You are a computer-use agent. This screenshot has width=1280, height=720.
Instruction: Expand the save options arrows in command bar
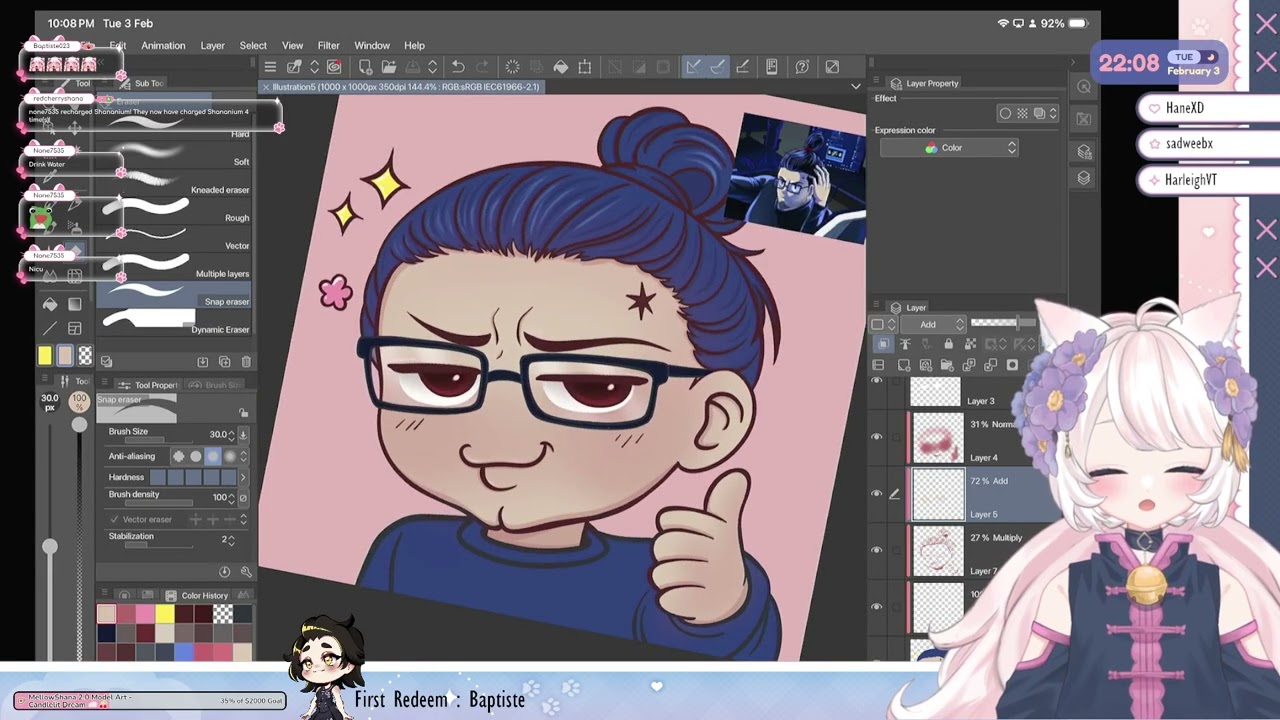coord(432,67)
